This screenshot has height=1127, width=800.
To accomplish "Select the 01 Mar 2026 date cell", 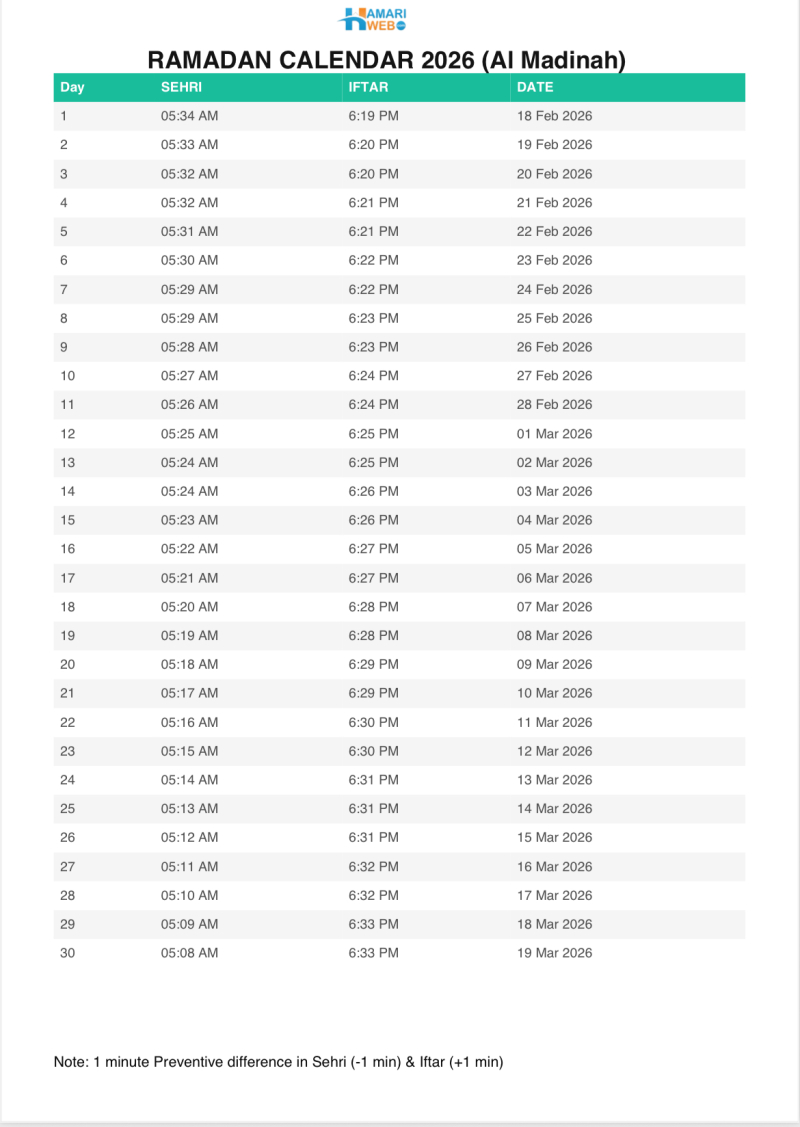I will (x=554, y=434).
